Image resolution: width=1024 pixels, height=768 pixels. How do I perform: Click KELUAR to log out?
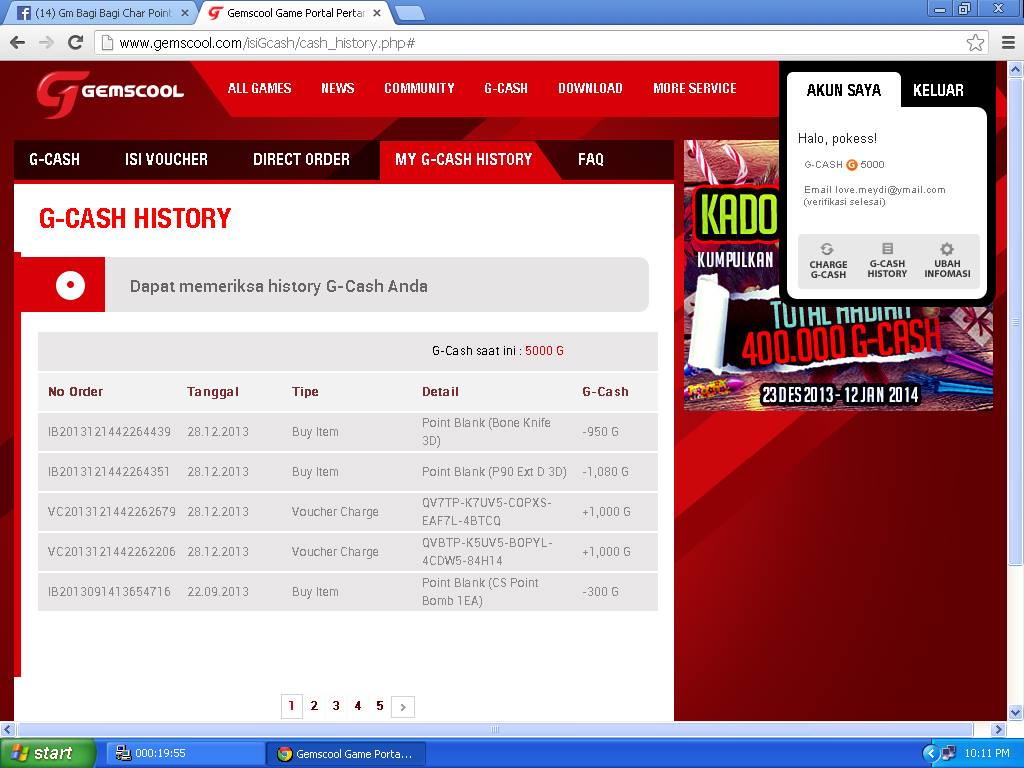[x=938, y=90]
